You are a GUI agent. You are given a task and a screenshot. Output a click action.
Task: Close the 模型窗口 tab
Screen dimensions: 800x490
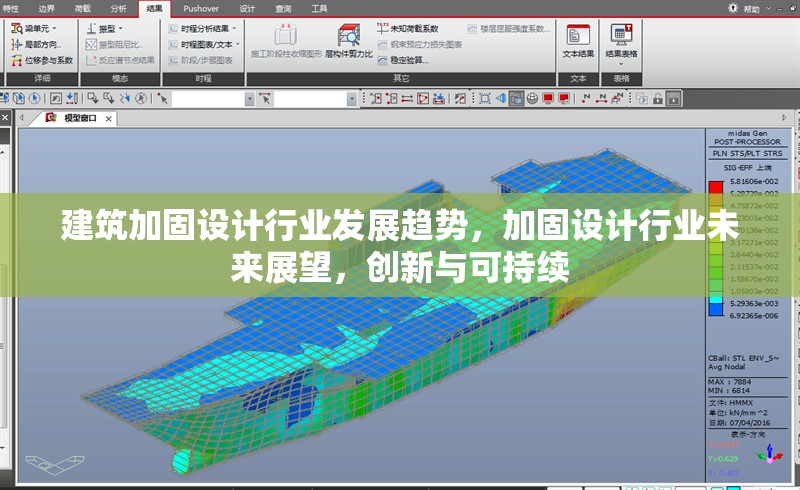click(x=108, y=118)
